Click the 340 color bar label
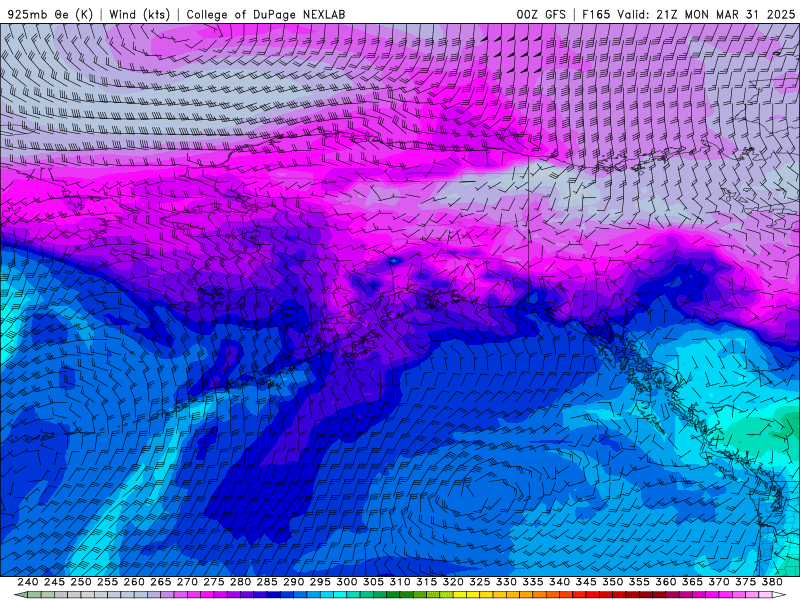800x600 pixels. click(559, 582)
